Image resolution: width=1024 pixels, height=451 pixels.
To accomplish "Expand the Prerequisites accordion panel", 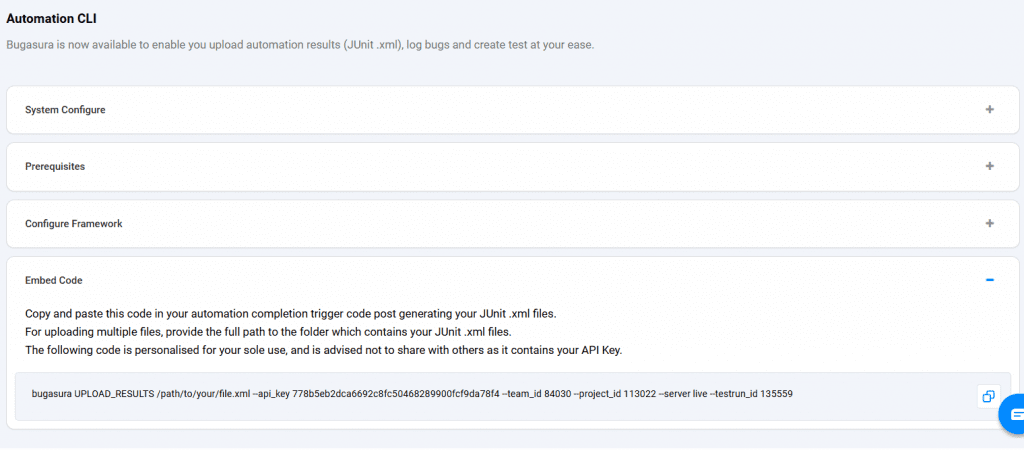I will click(x=55, y=167).
